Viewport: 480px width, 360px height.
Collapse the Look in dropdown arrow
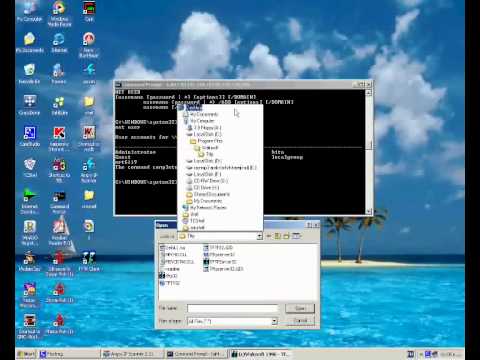tap(260, 236)
